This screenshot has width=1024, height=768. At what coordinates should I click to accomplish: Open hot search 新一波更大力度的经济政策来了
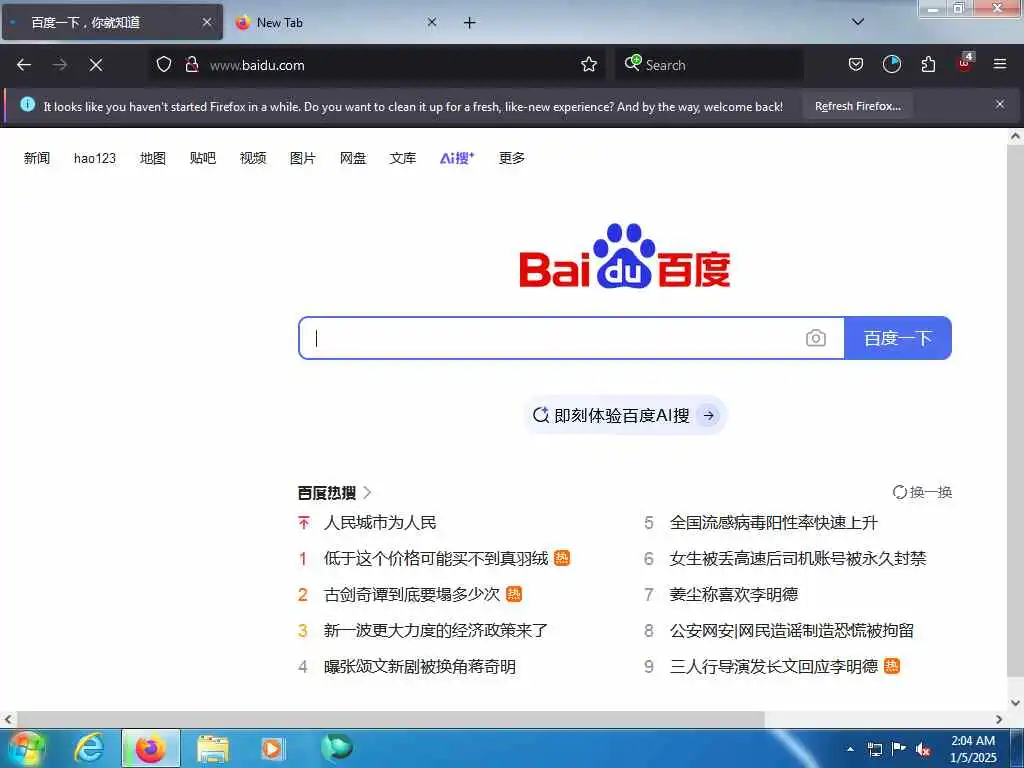pyautogui.click(x=436, y=630)
